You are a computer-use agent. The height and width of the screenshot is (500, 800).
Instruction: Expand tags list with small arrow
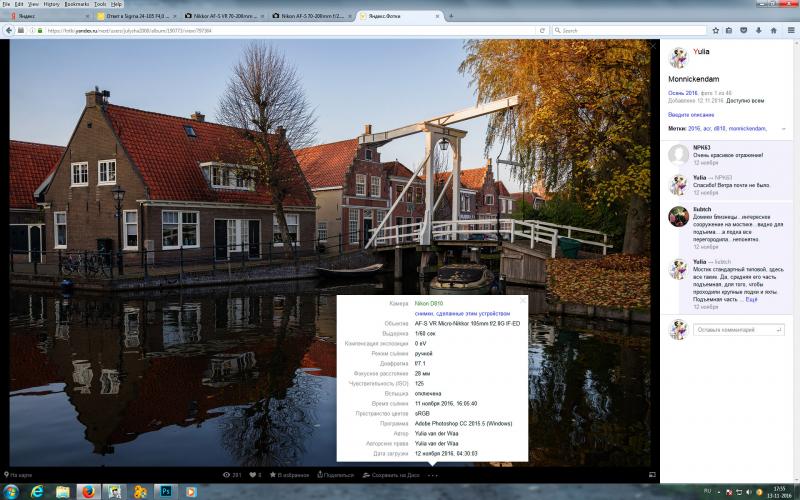[x=784, y=129]
